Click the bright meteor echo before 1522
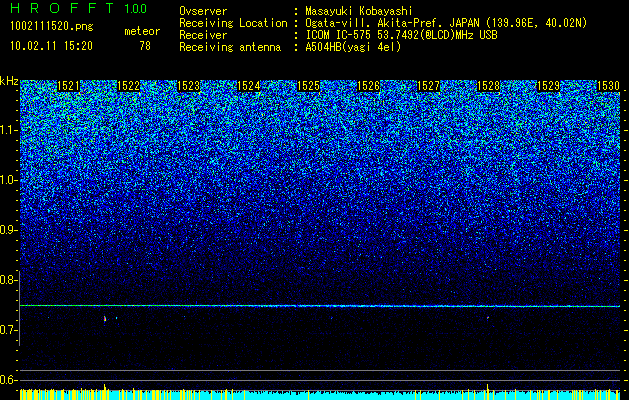This screenshot has width=629, height=400. point(105,319)
